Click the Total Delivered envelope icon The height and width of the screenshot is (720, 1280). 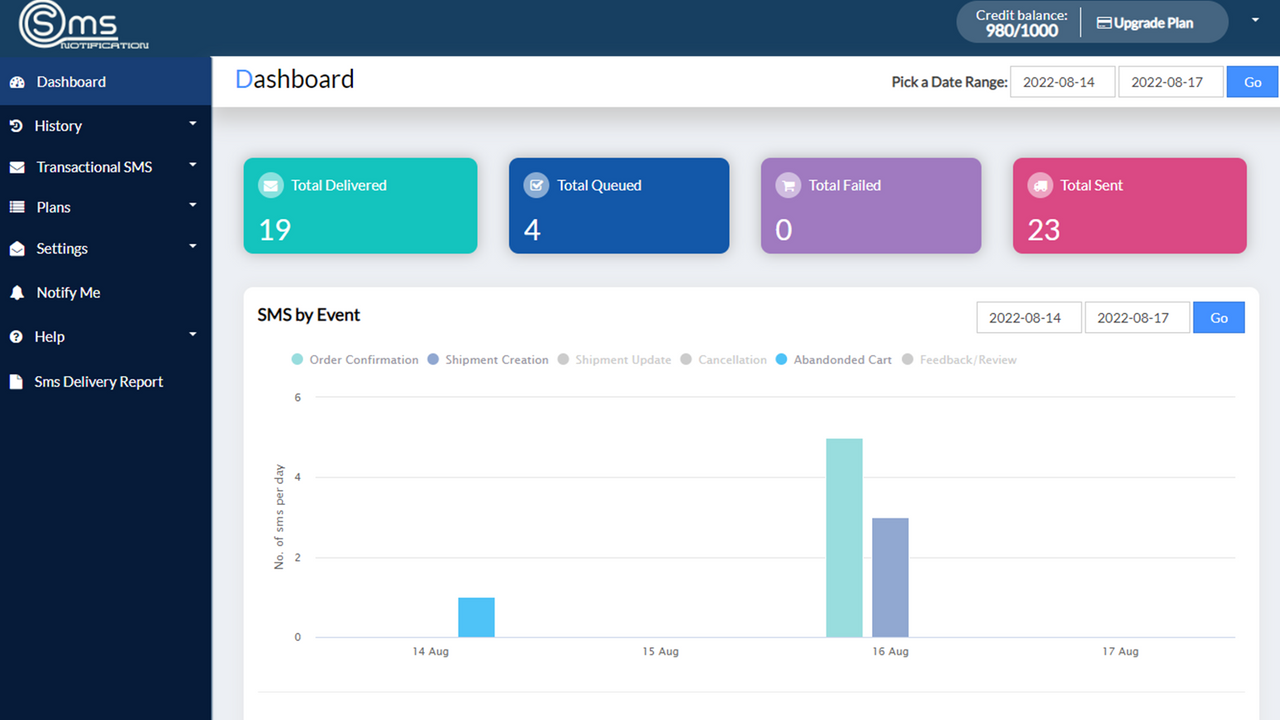coord(271,185)
